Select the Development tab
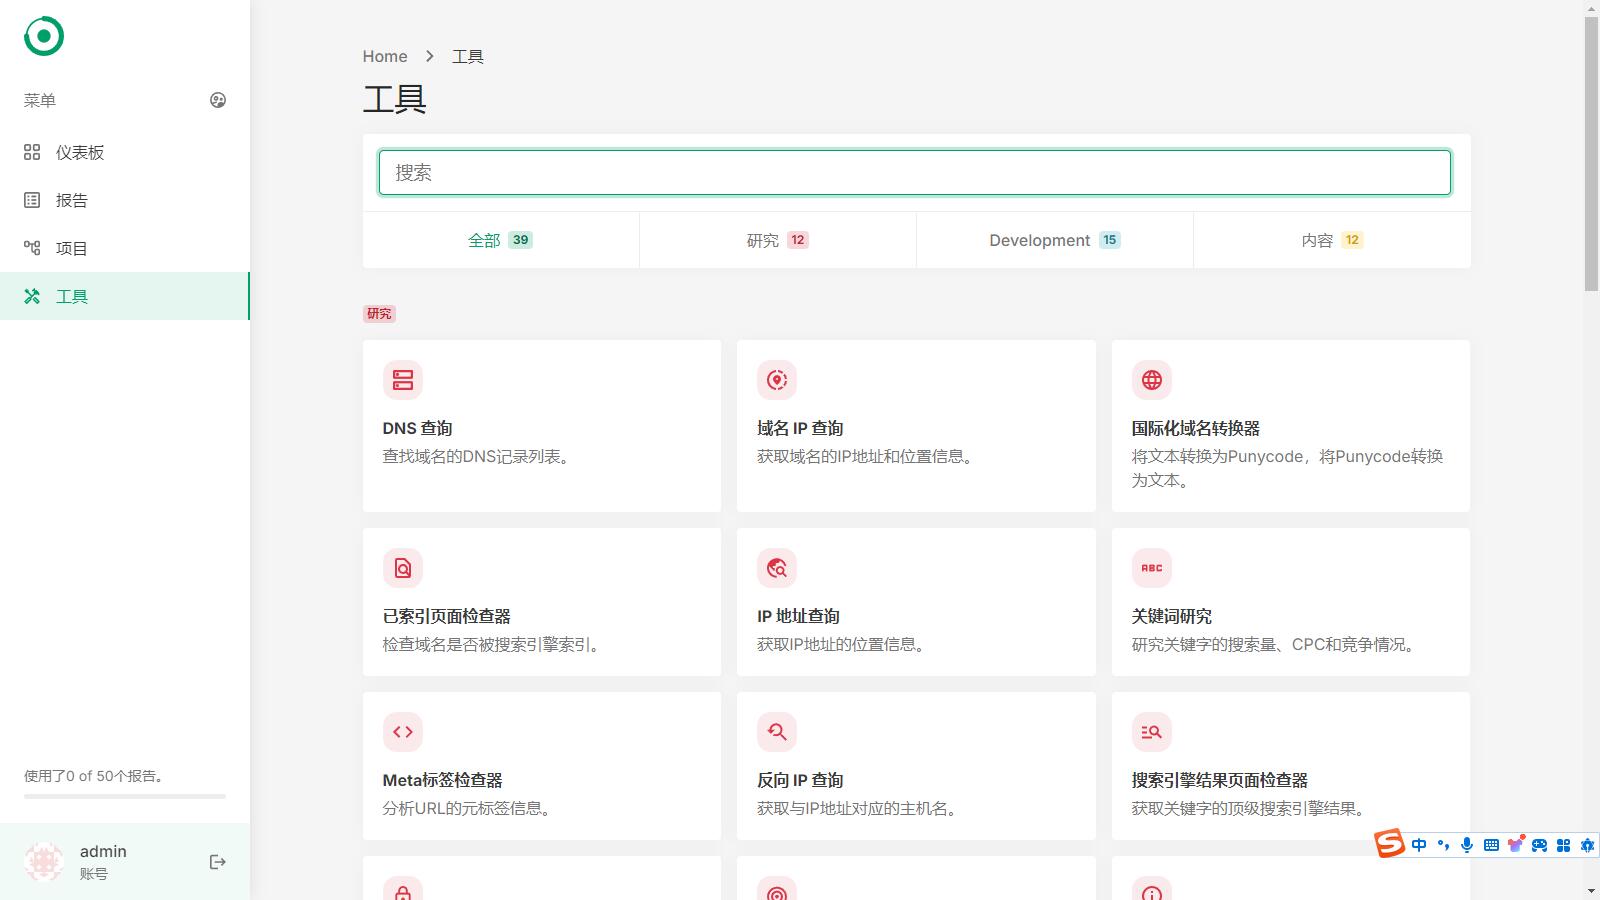Image resolution: width=1600 pixels, height=900 pixels. click(x=1054, y=240)
